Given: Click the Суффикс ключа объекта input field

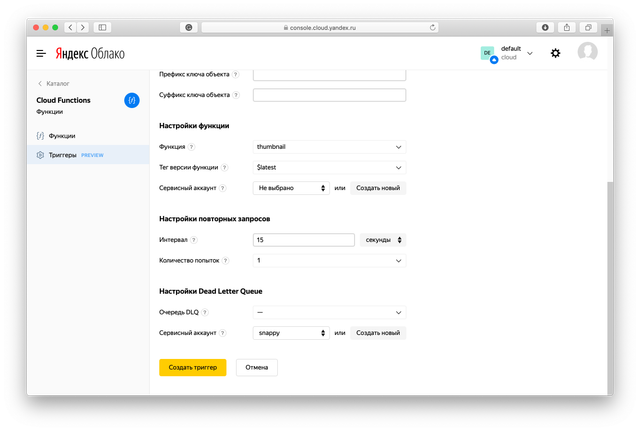Looking at the screenshot, I should [x=329, y=95].
